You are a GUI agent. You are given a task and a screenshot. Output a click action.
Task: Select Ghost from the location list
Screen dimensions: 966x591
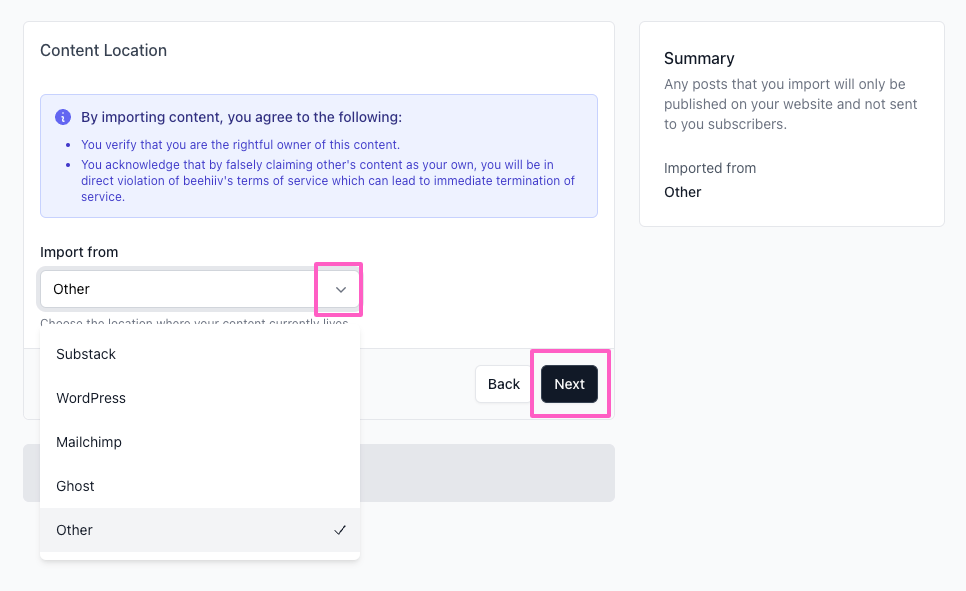click(x=75, y=486)
